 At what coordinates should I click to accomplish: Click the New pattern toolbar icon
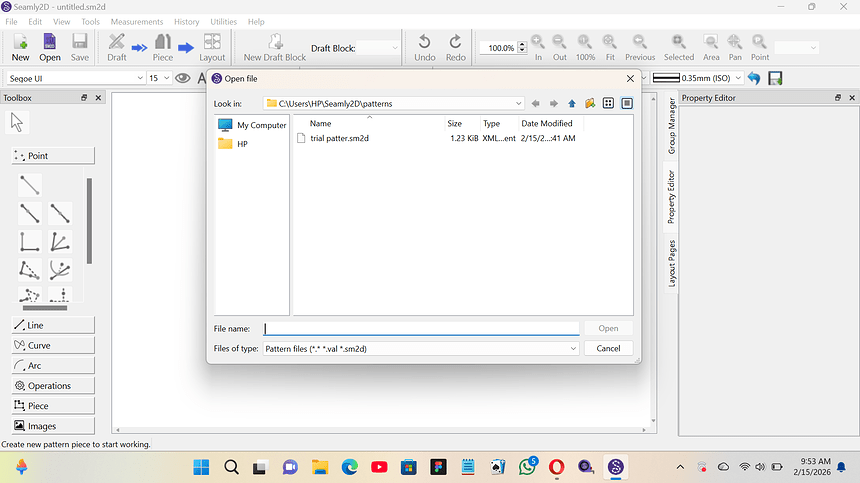20,47
